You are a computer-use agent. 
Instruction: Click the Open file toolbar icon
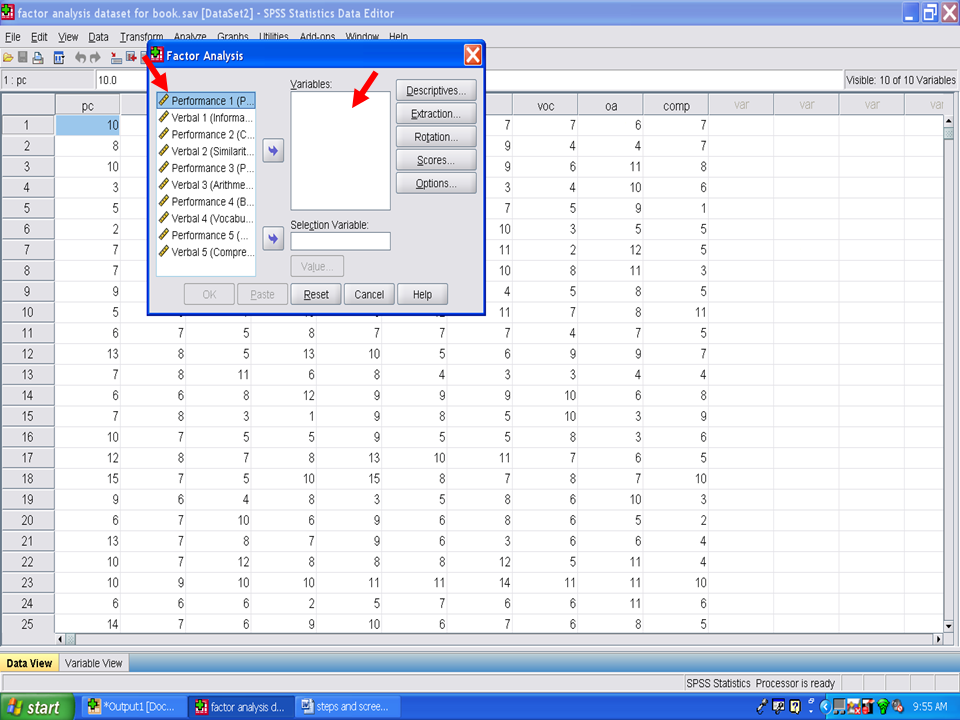pyautogui.click(x=8, y=57)
